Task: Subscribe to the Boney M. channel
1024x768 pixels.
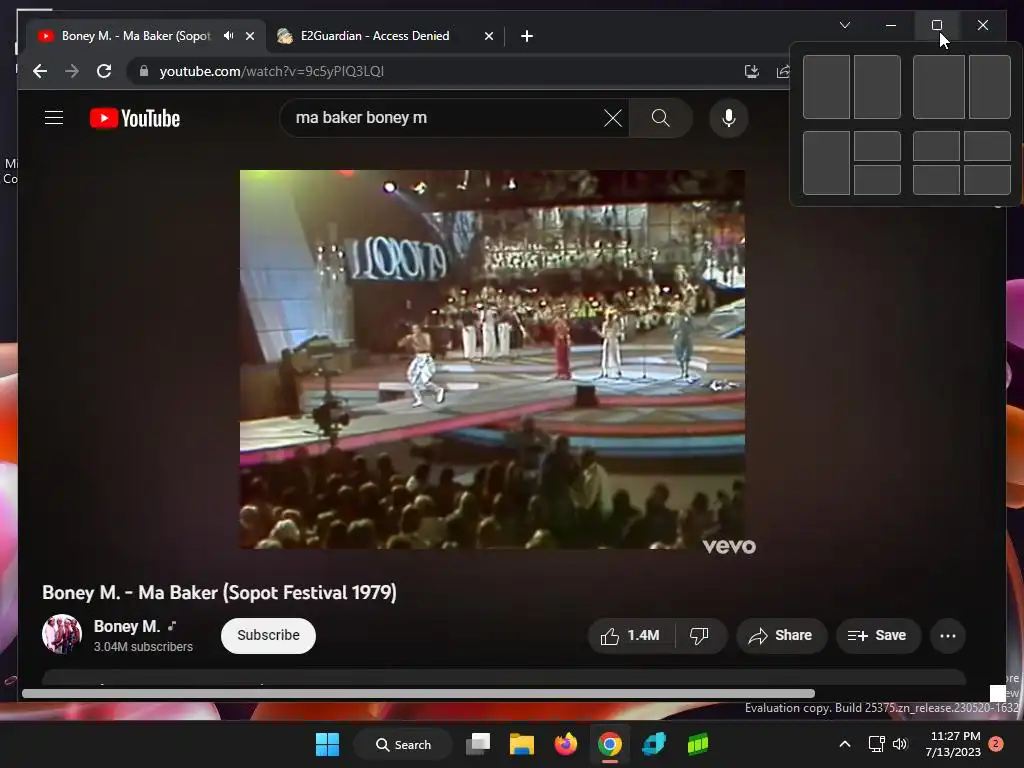Action: tap(268, 635)
